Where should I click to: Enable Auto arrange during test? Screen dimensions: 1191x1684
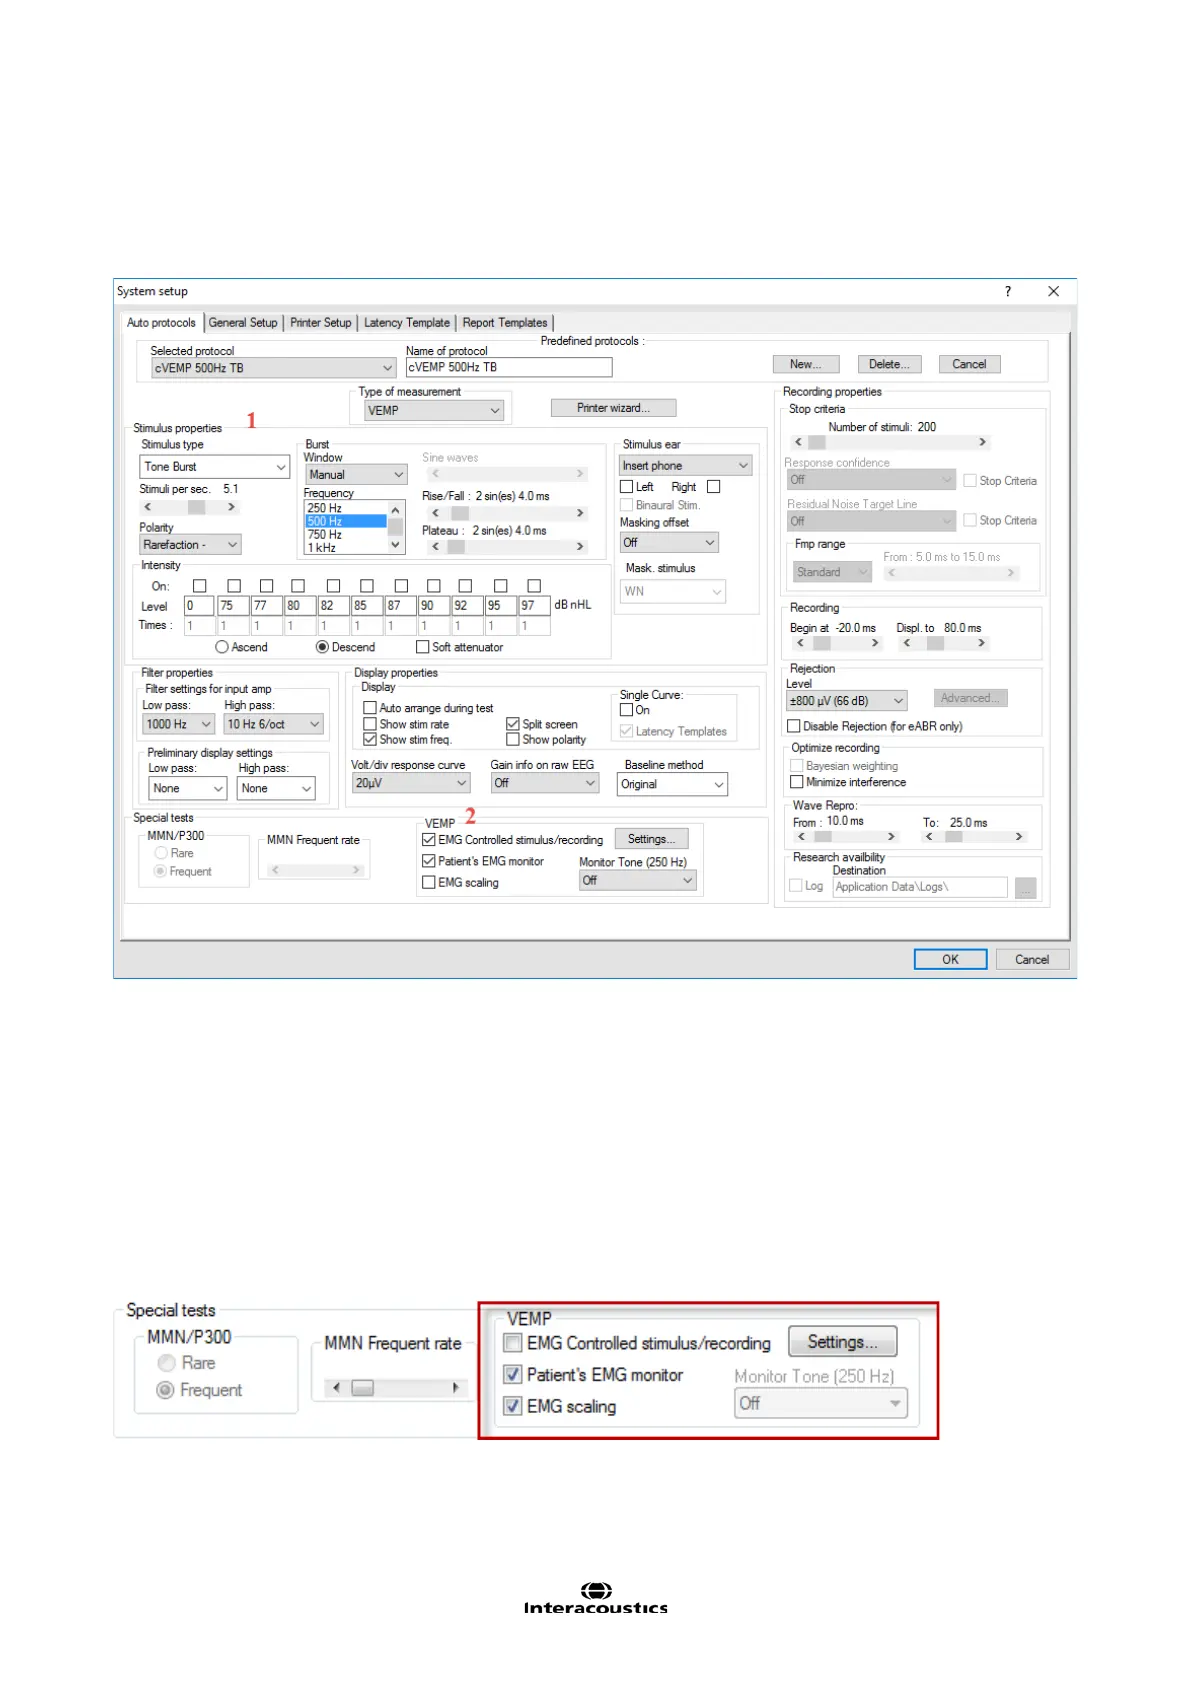click(x=370, y=708)
